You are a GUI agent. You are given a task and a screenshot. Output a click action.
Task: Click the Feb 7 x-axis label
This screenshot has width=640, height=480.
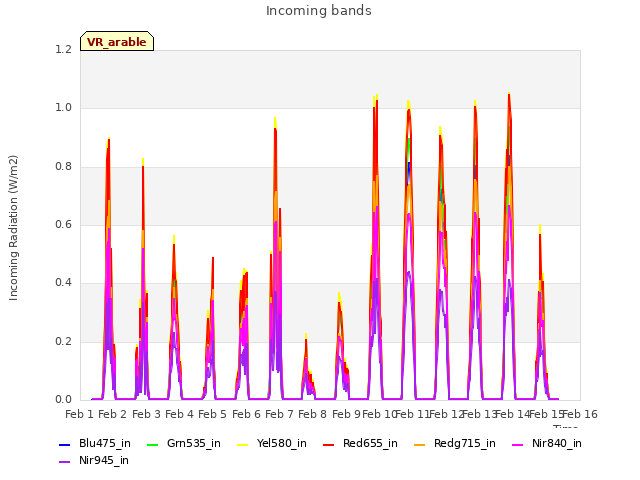[279, 414]
